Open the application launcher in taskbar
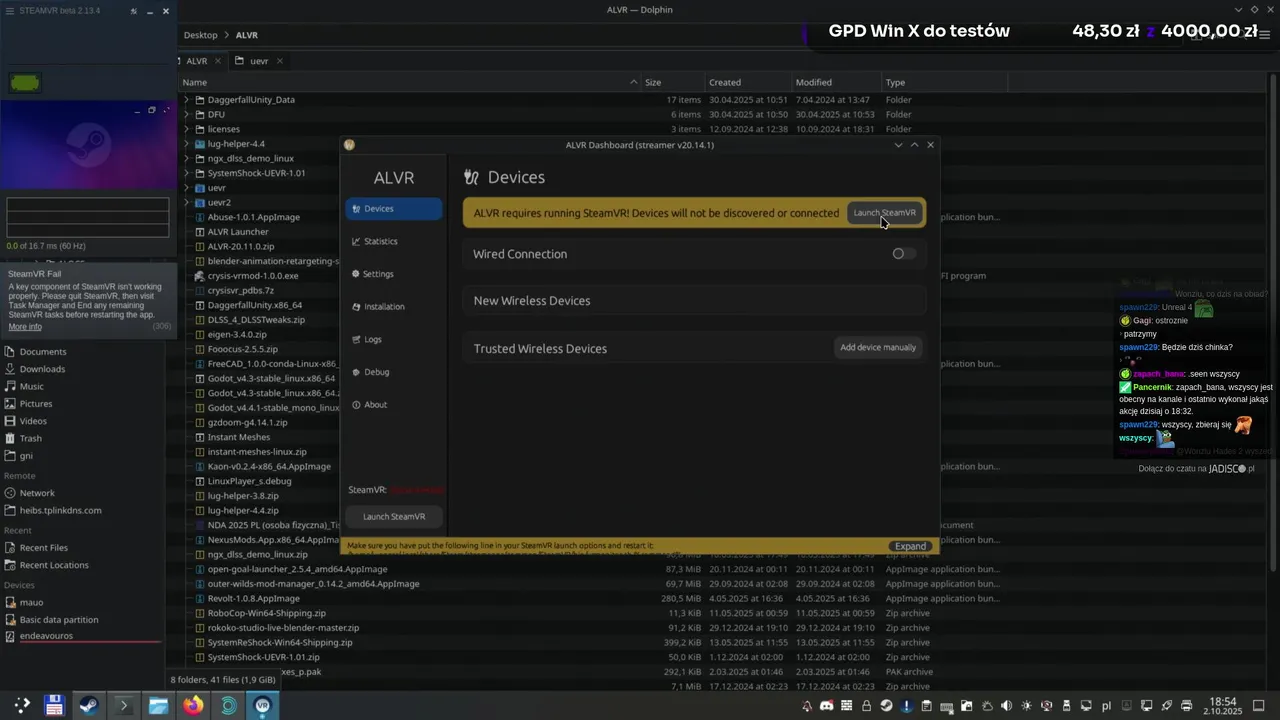This screenshot has height=720, width=1280. click(x=21, y=705)
